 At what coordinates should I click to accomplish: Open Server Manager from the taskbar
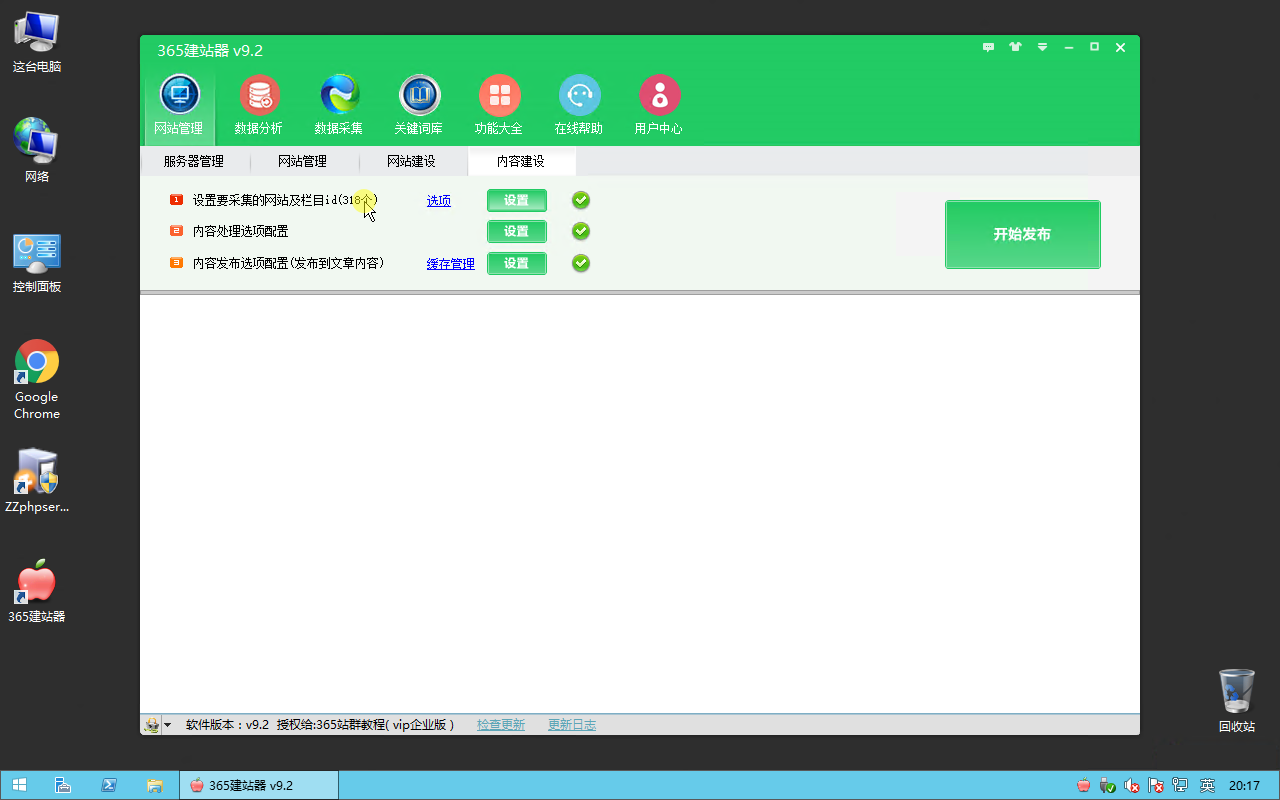tap(62, 785)
